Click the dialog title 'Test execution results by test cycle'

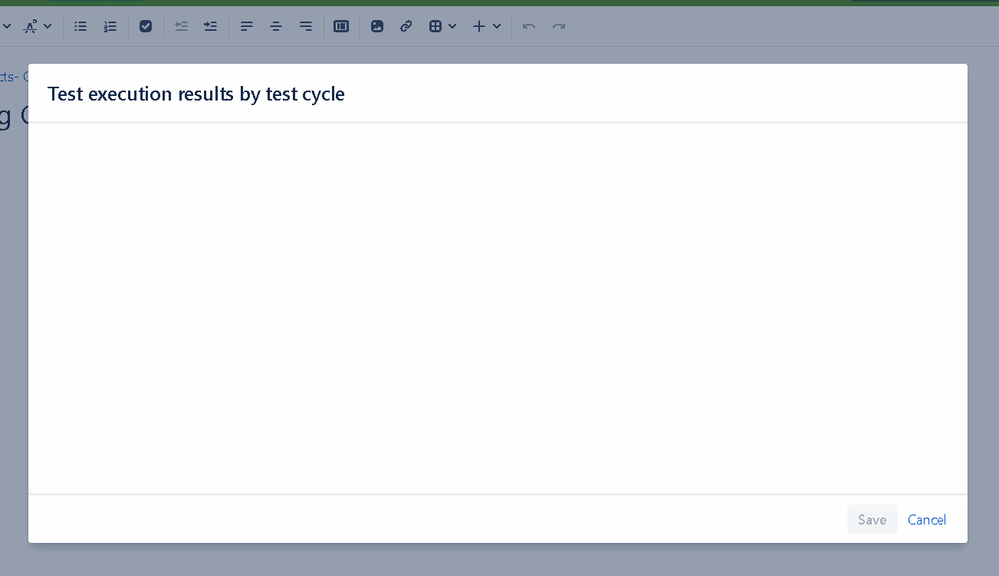(196, 94)
